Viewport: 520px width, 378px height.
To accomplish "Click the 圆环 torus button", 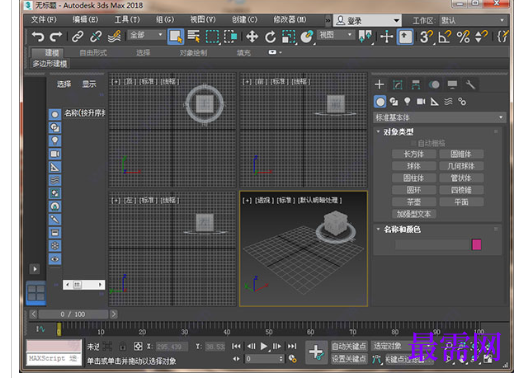I will [x=414, y=190].
